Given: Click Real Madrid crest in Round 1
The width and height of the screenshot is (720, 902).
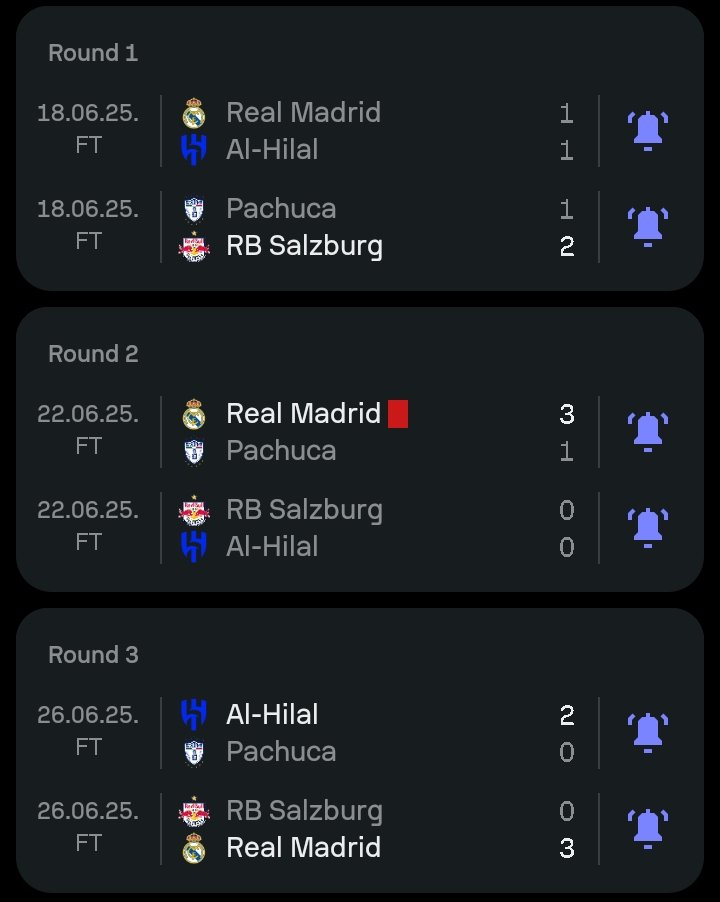Looking at the screenshot, I should [194, 113].
